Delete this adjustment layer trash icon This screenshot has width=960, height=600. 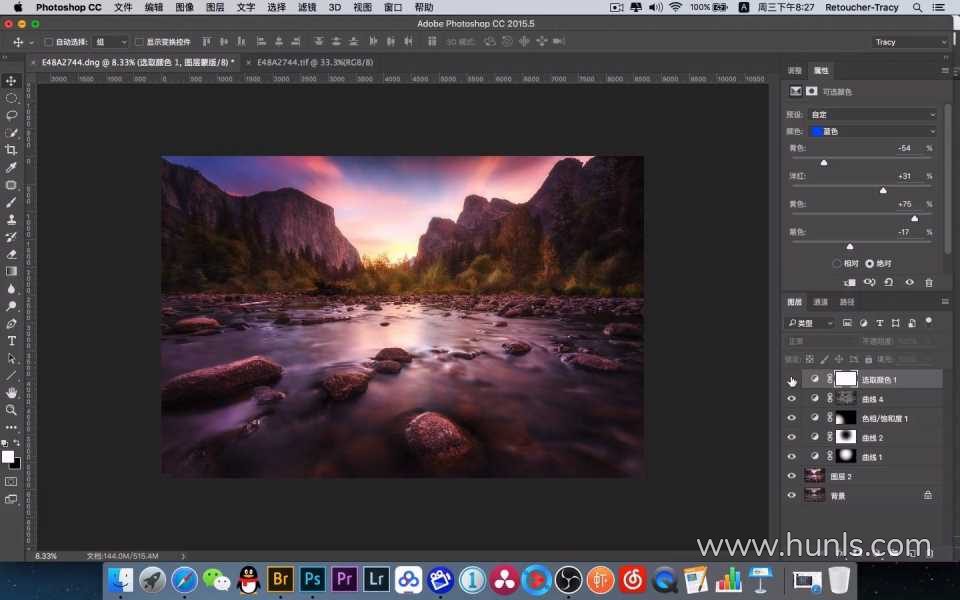pos(929,282)
